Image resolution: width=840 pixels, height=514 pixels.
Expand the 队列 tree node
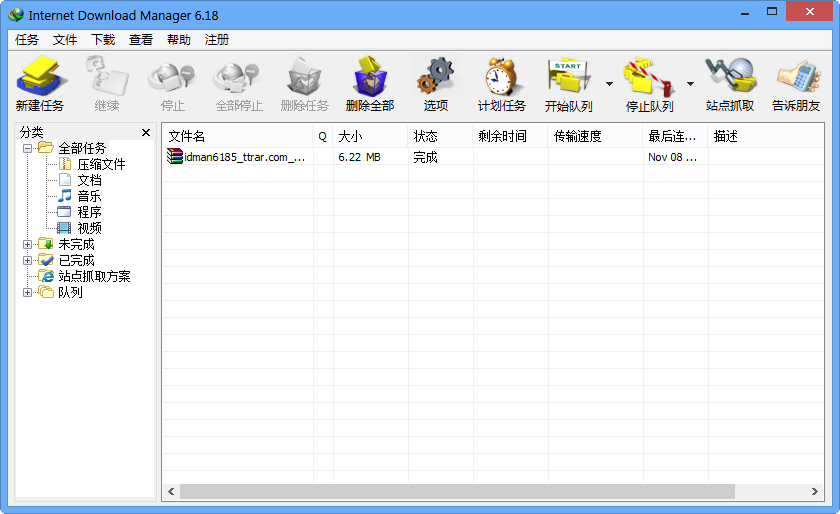click(27, 292)
